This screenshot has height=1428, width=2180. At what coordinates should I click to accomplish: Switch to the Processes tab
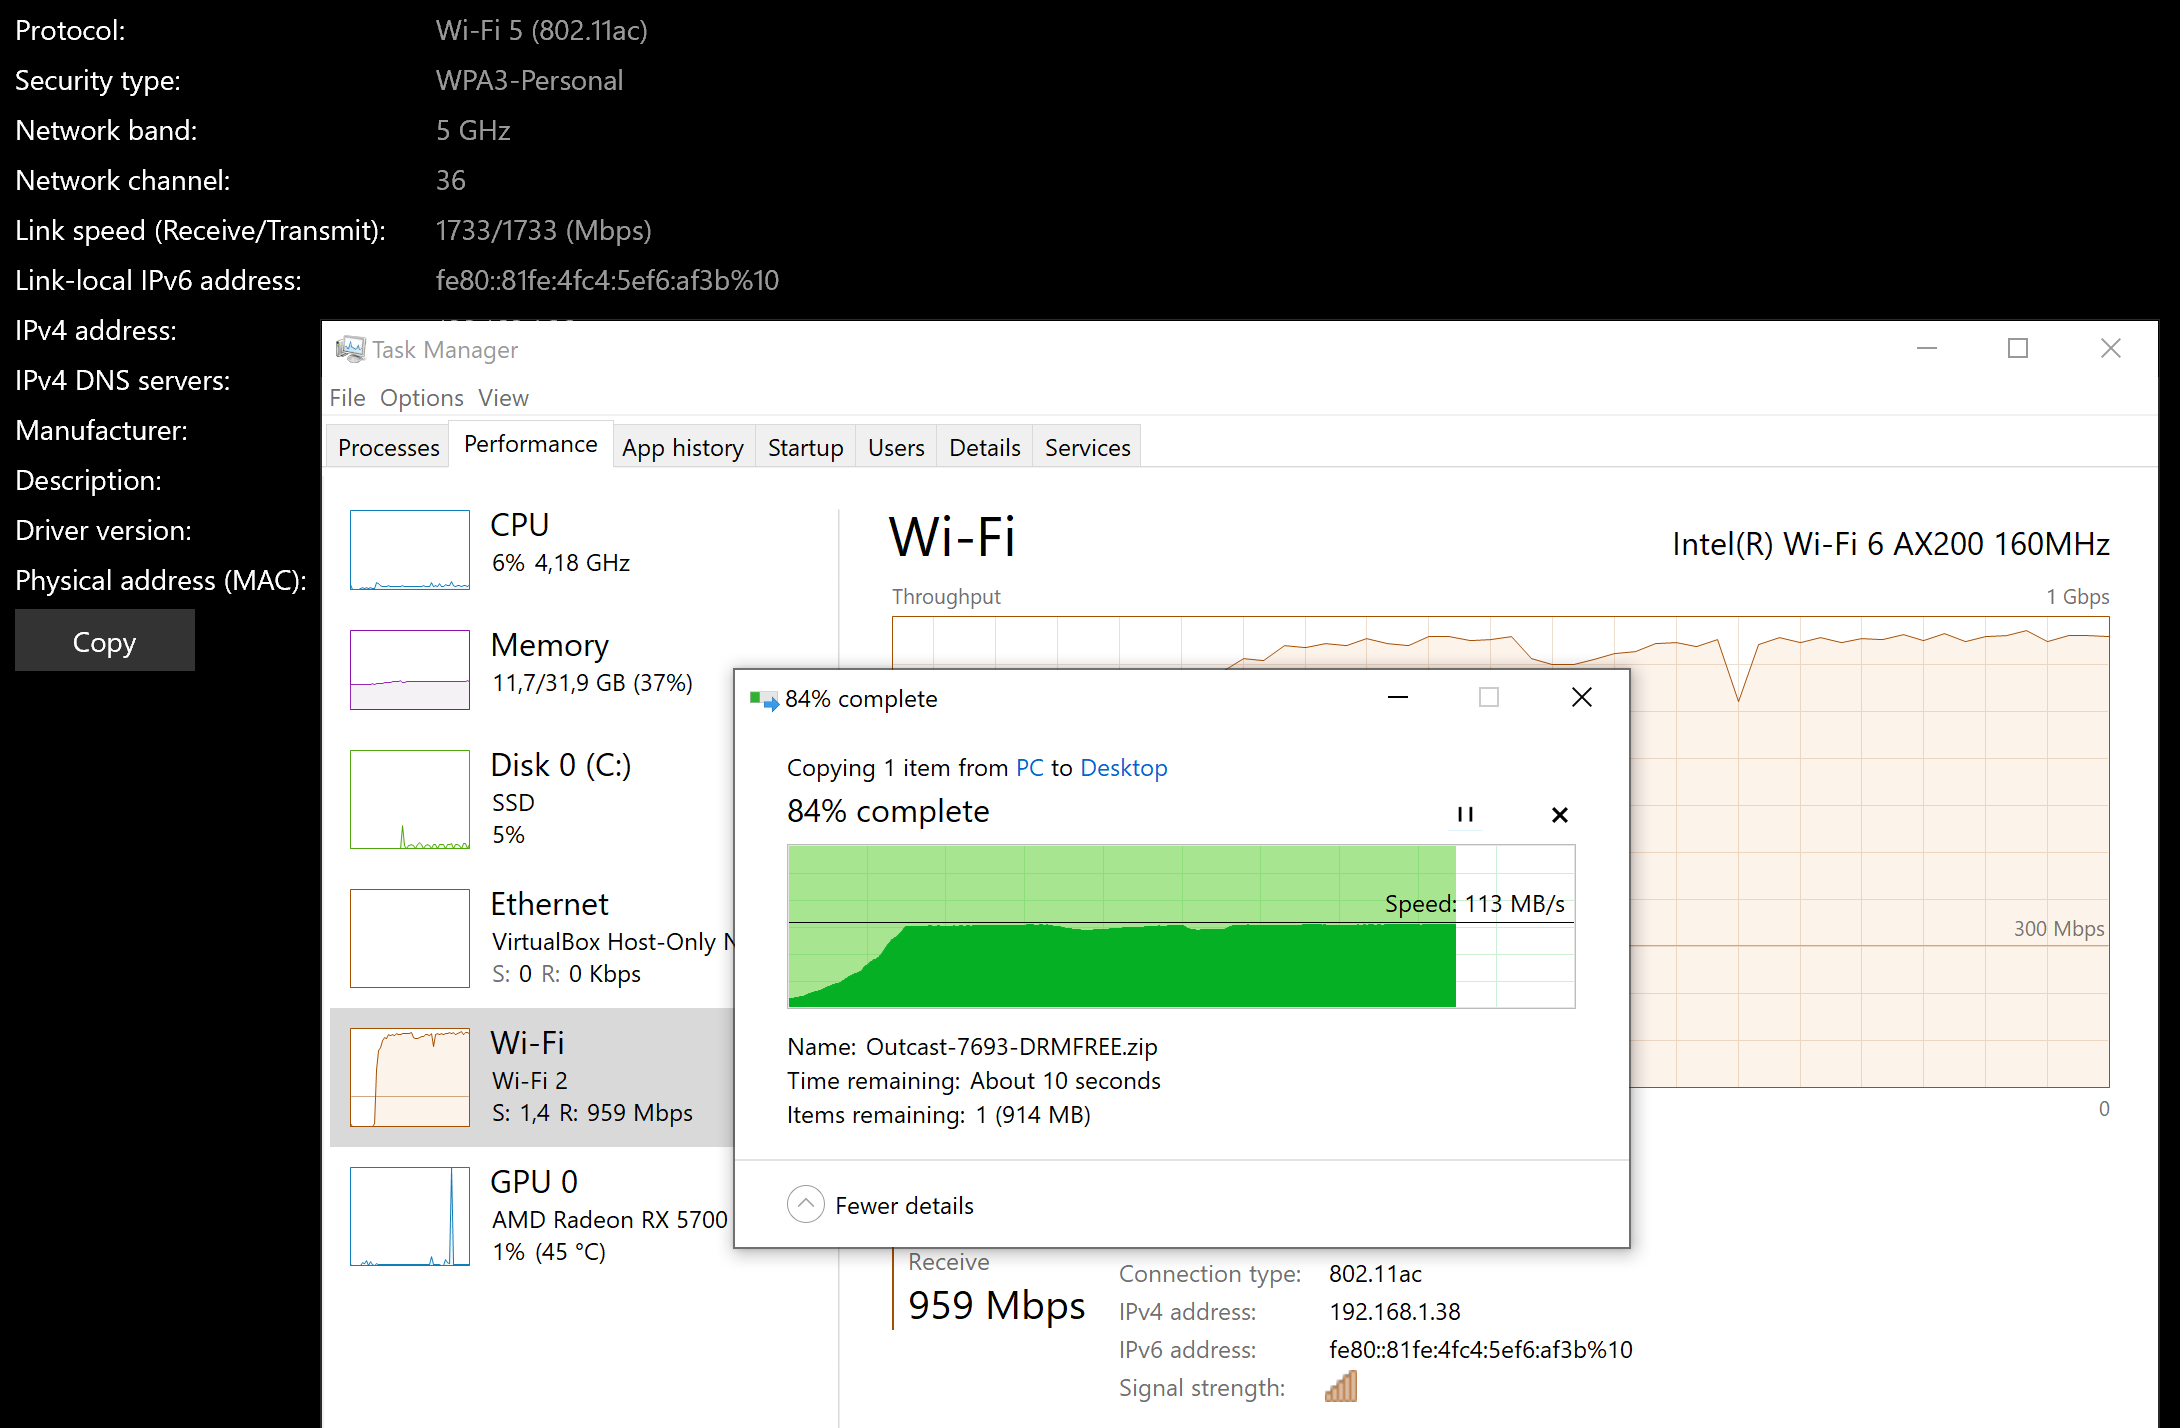(388, 447)
